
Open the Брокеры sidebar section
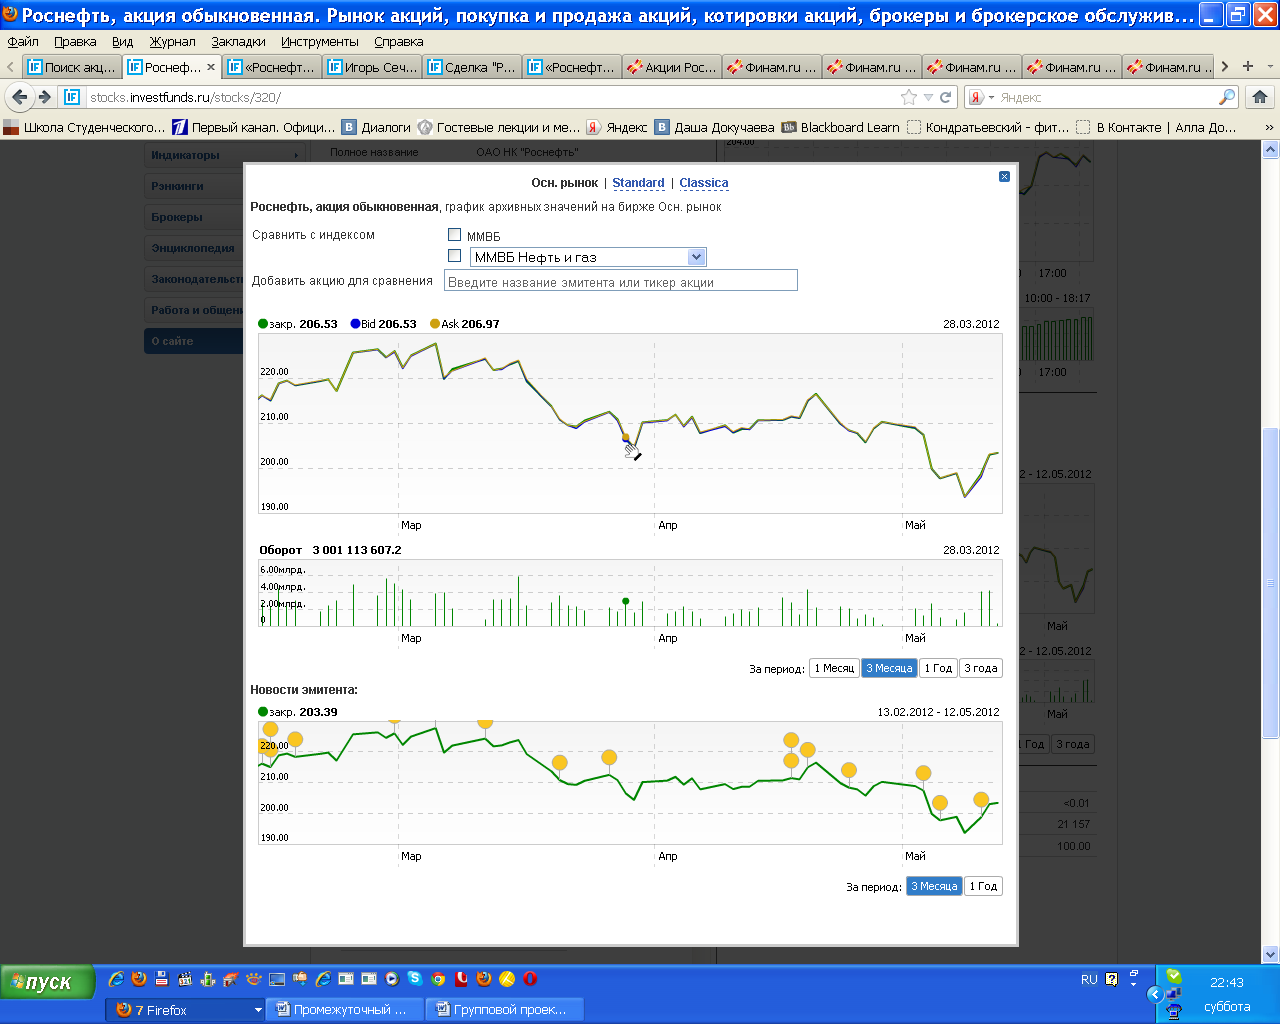(194, 217)
